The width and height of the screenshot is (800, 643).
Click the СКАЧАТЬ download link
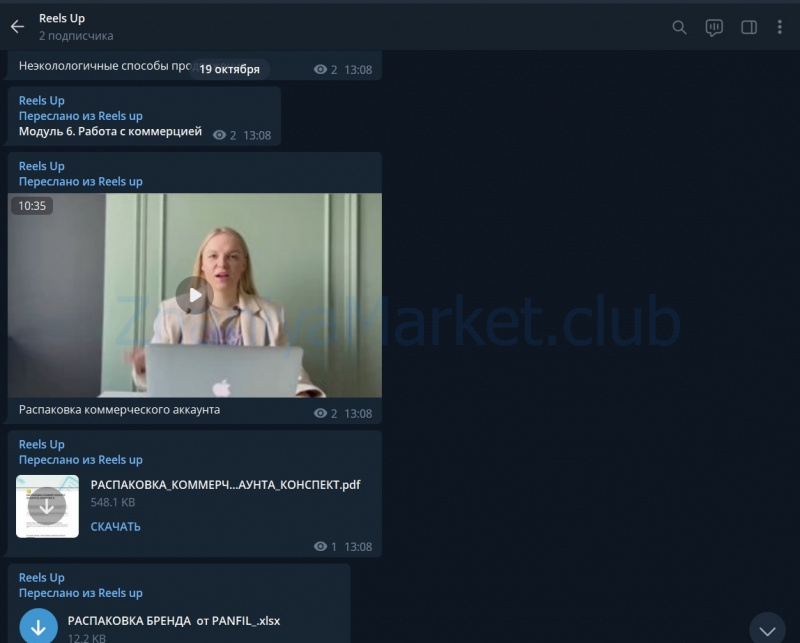click(x=115, y=526)
